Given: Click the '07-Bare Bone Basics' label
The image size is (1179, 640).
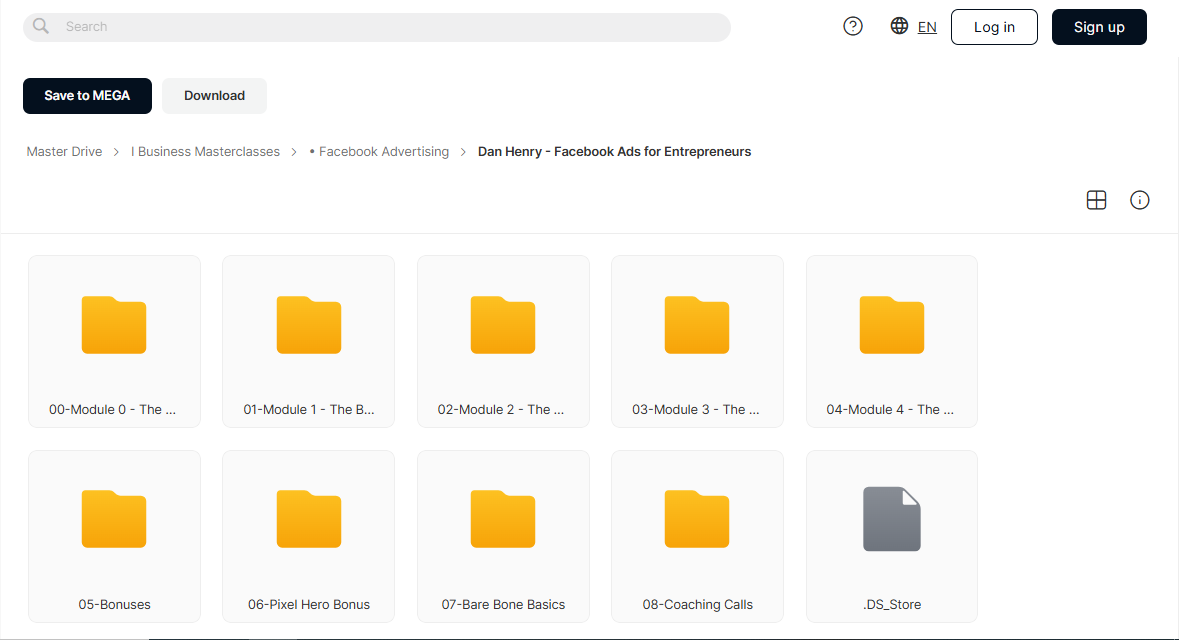Looking at the screenshot, I should pyautogui.click(x=503, y=605).
